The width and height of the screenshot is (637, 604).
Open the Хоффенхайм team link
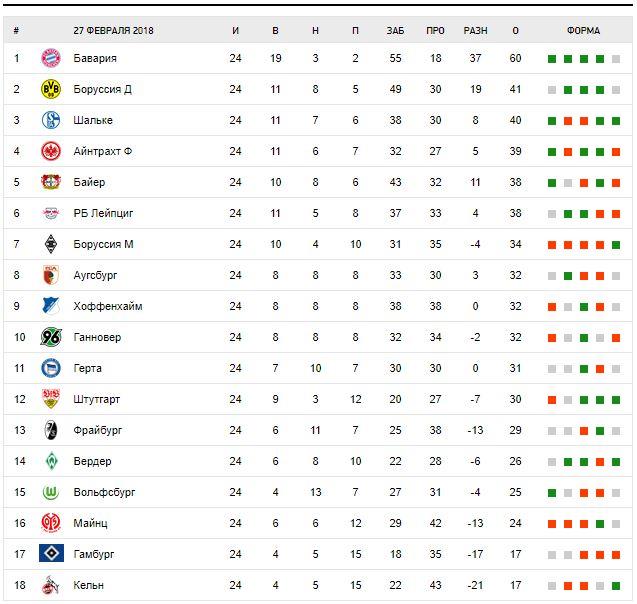click(107, 306)
